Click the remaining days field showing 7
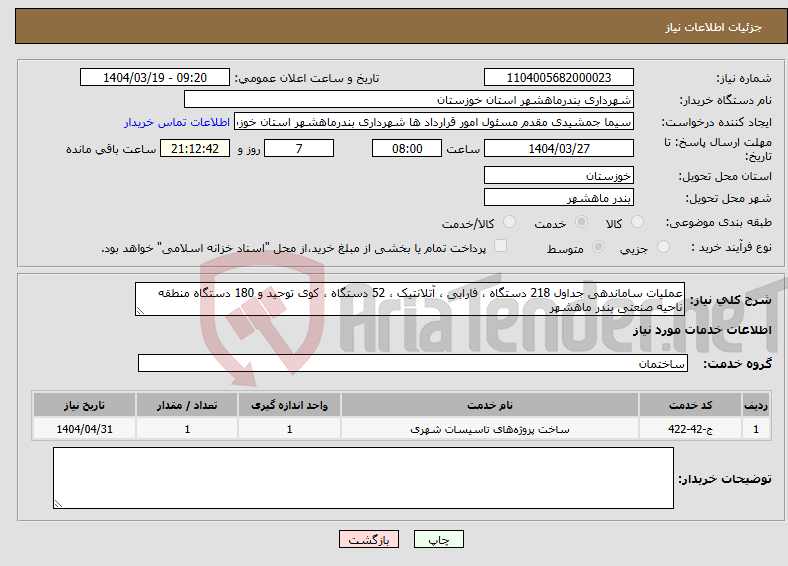The image size is (788, 566). (299, 148)
